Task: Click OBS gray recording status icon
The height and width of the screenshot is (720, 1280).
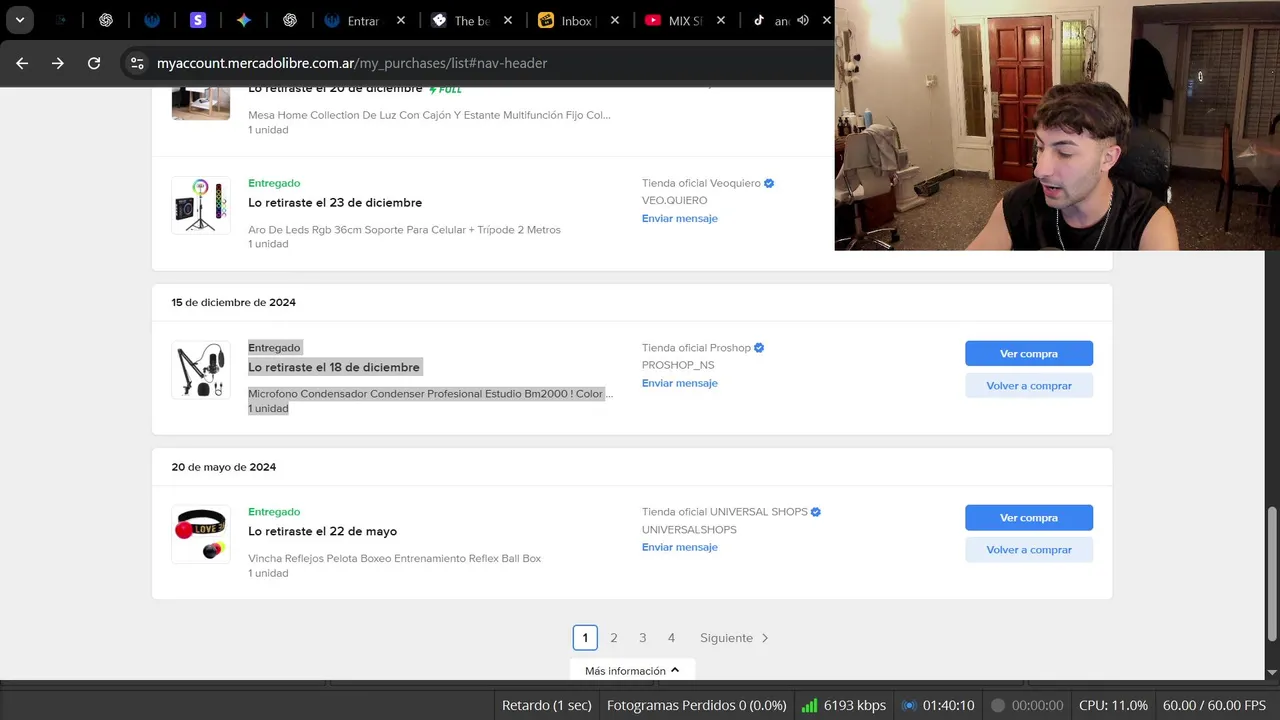Action: 997,705
